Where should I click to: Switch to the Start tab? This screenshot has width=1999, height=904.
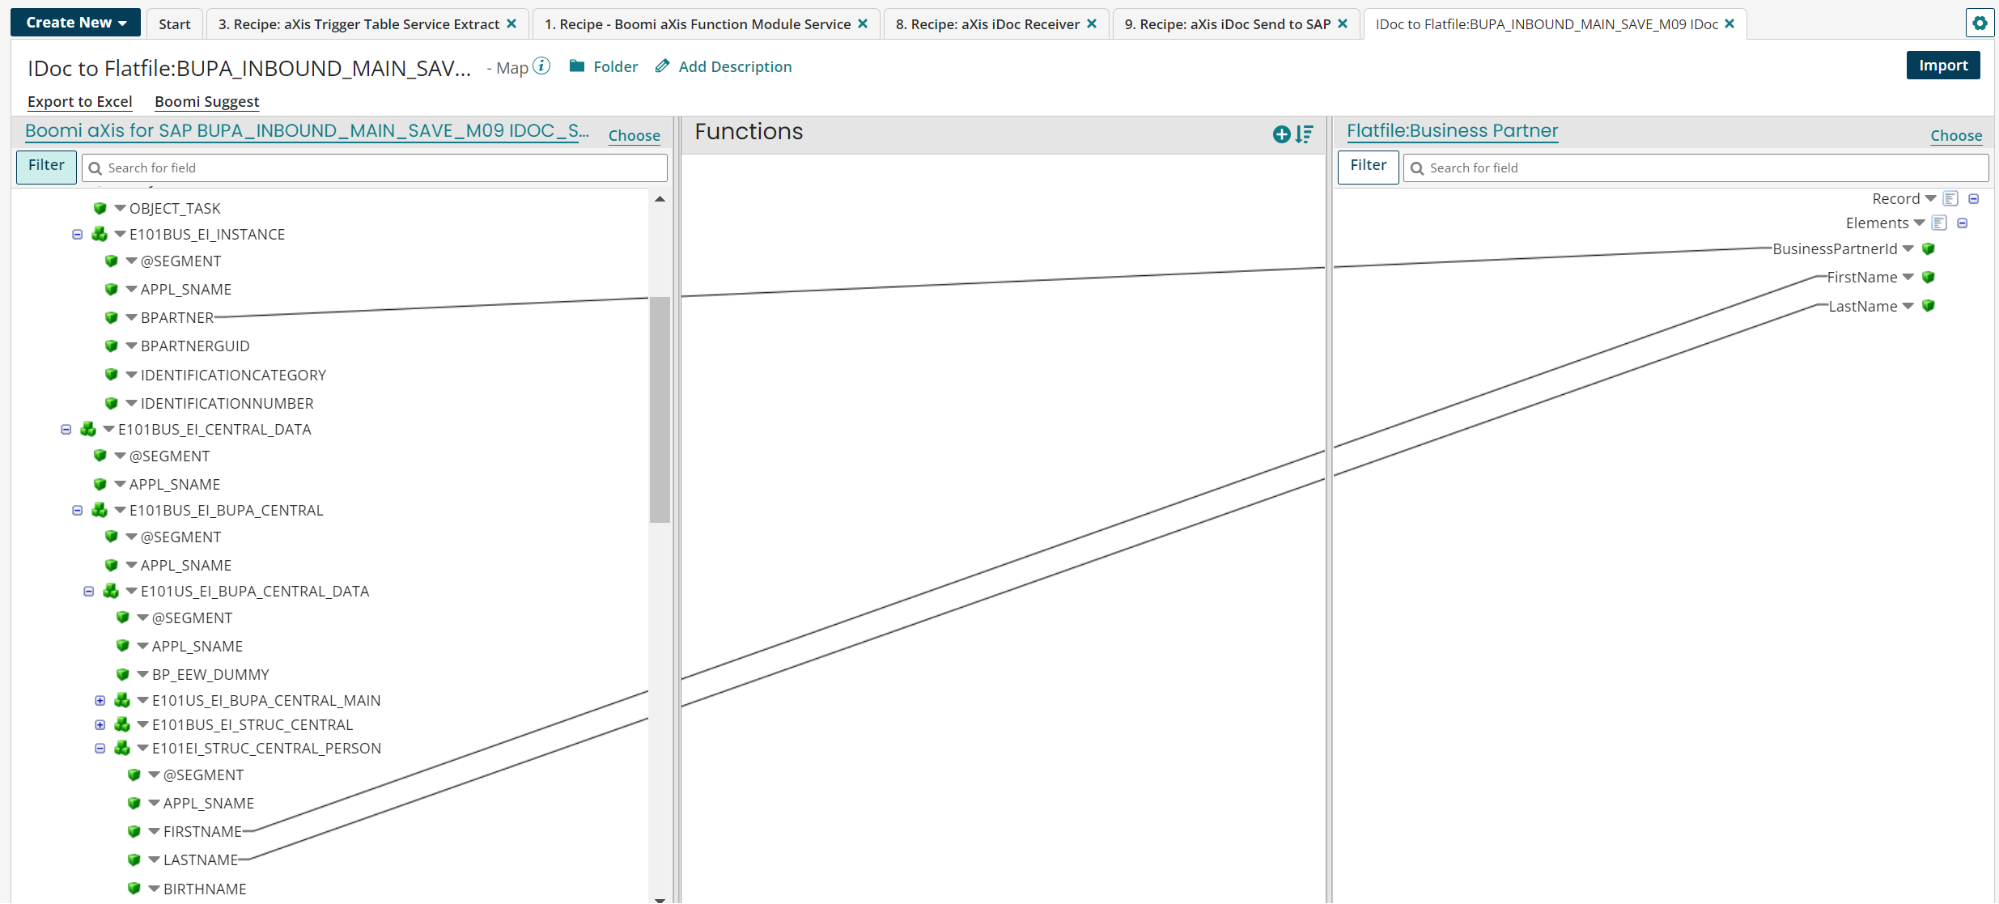tap(174, 22)
